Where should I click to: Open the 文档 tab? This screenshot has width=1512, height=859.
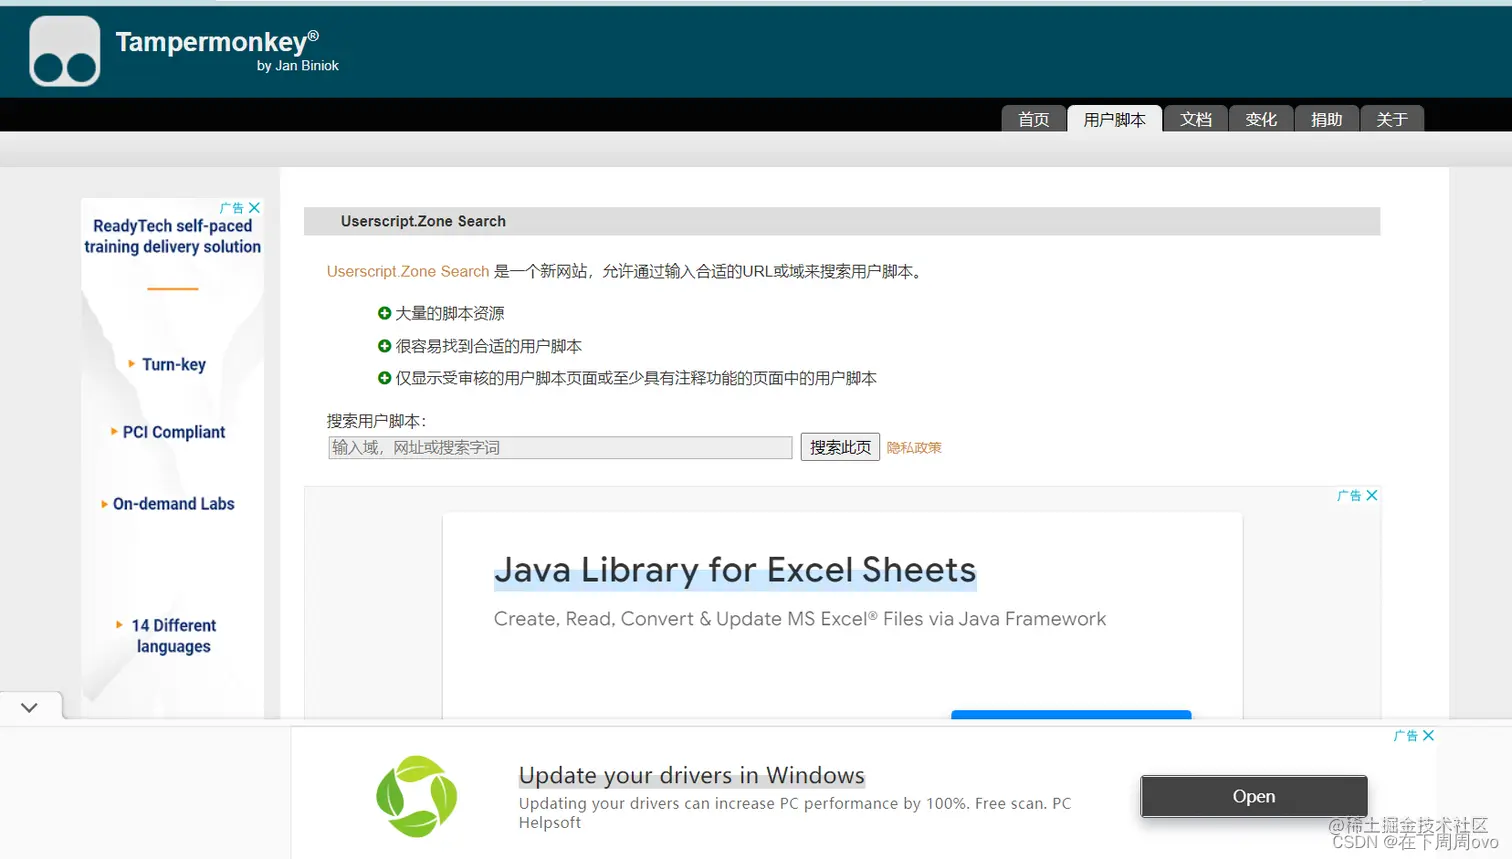tap(1195, 119)
